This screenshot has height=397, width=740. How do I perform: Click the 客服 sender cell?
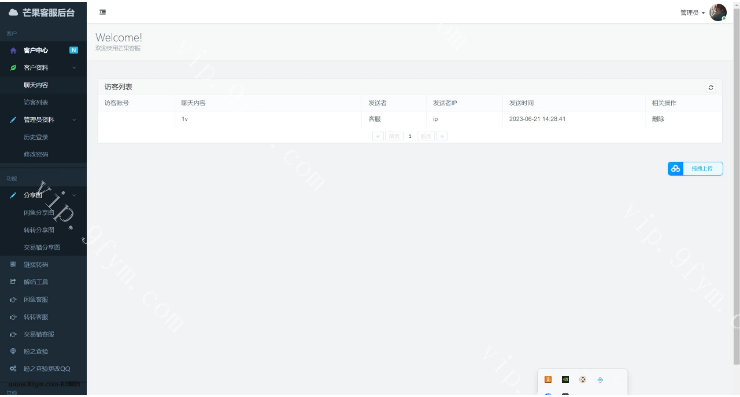(375, 119)
